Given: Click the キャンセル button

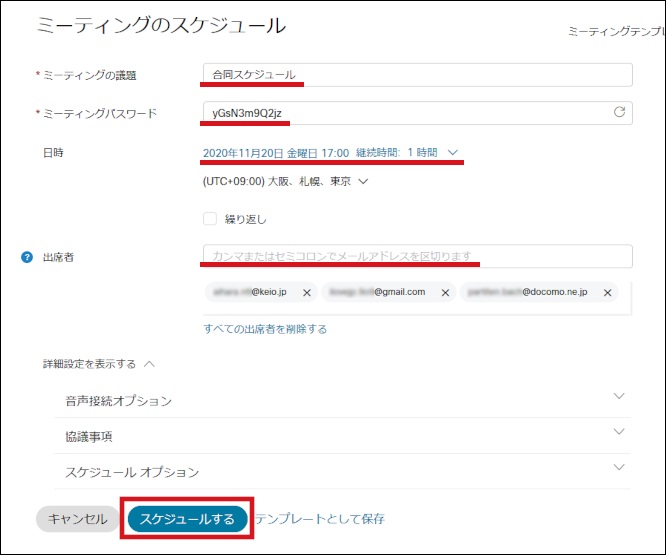Looking at the screenshot, I should click(x=77, y=519).
